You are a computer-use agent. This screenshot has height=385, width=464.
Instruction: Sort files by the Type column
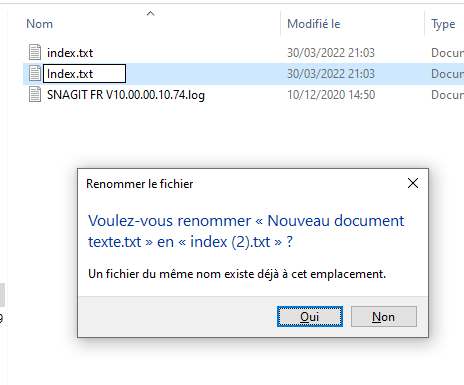coord(443,24)
